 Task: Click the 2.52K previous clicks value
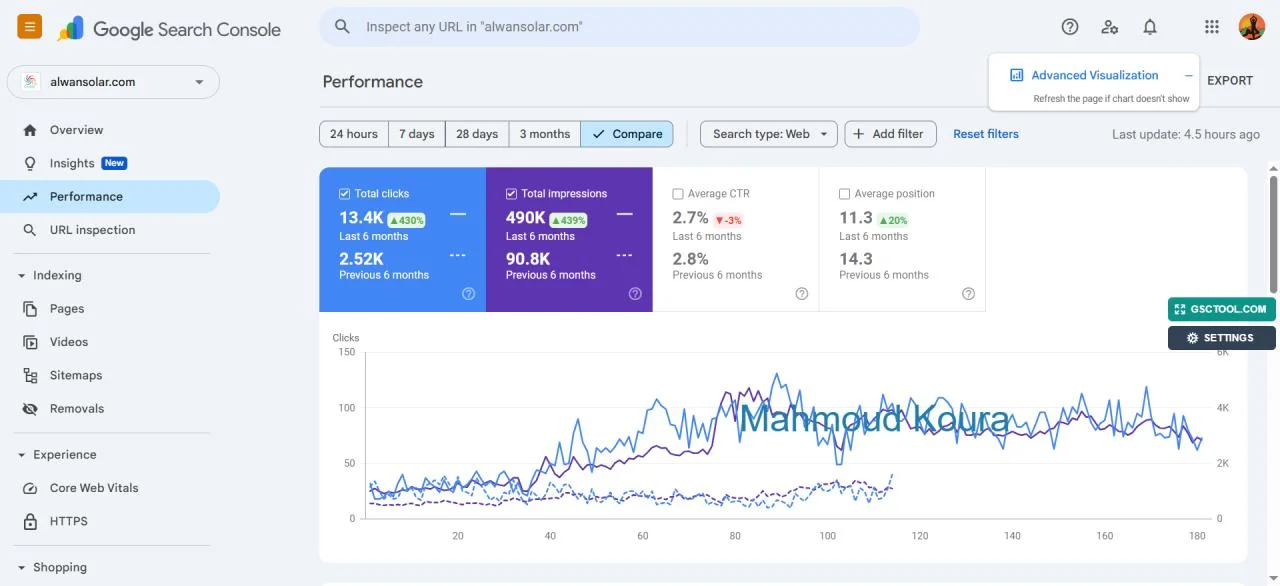[361, 259]
